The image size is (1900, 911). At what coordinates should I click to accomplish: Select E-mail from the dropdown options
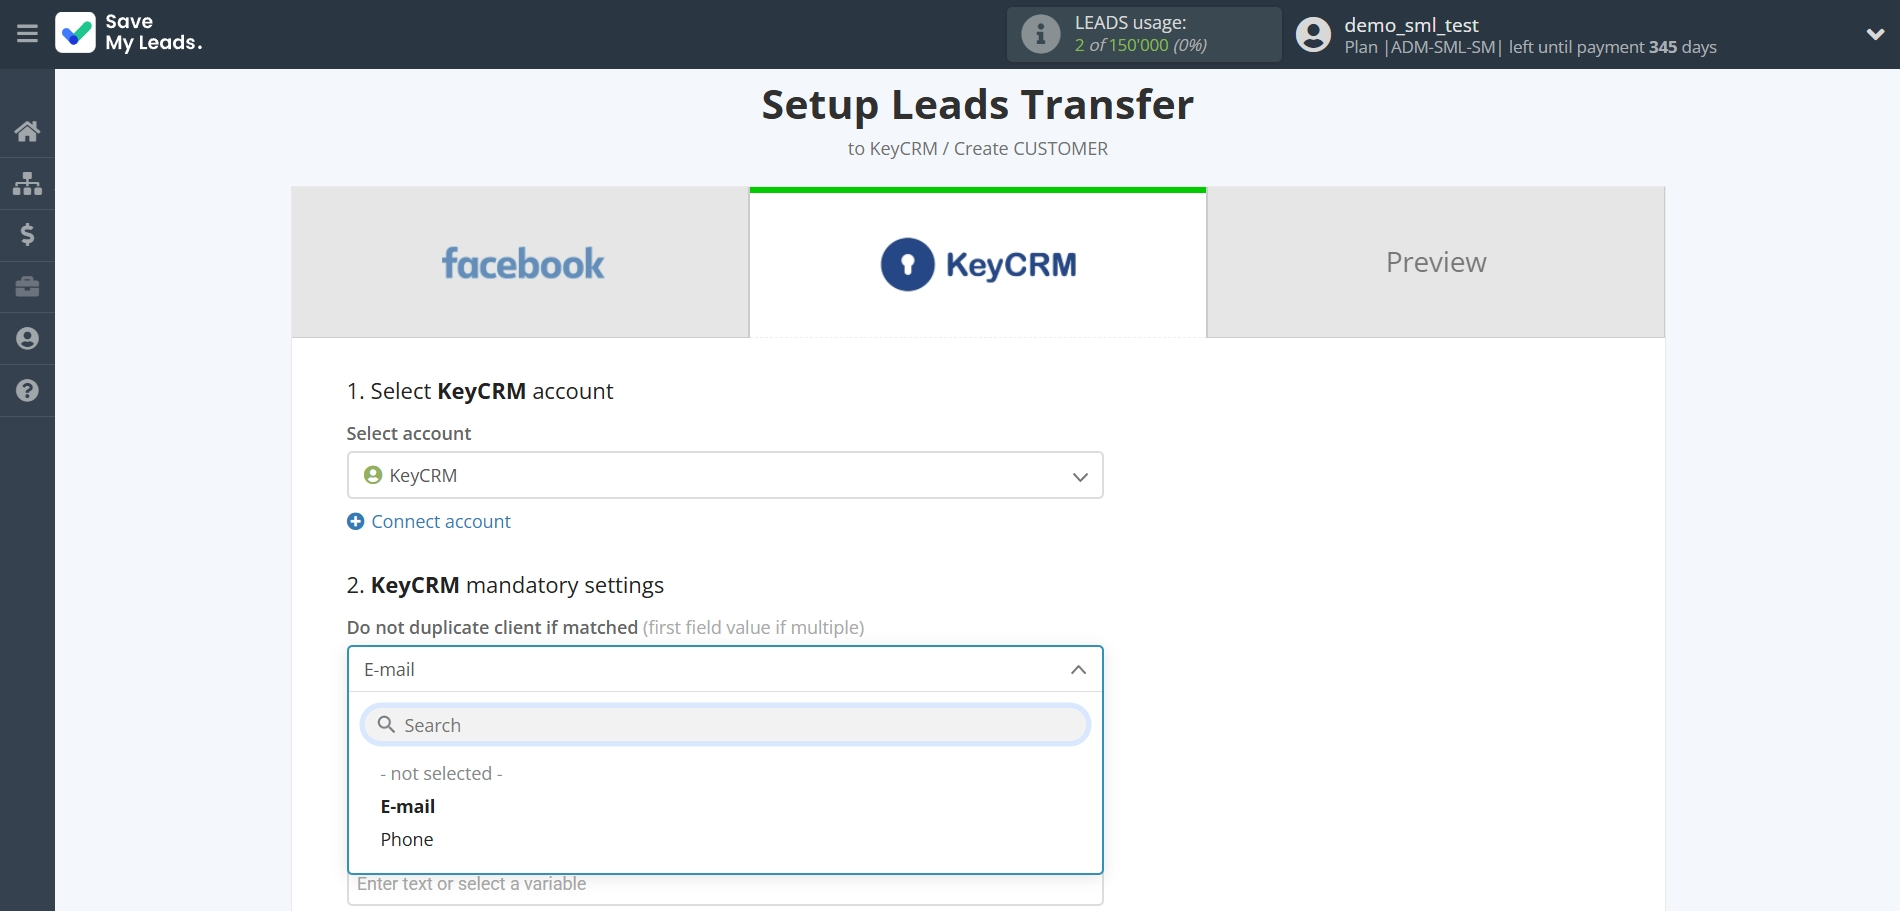pyautogui.click(x=407, y=806)
